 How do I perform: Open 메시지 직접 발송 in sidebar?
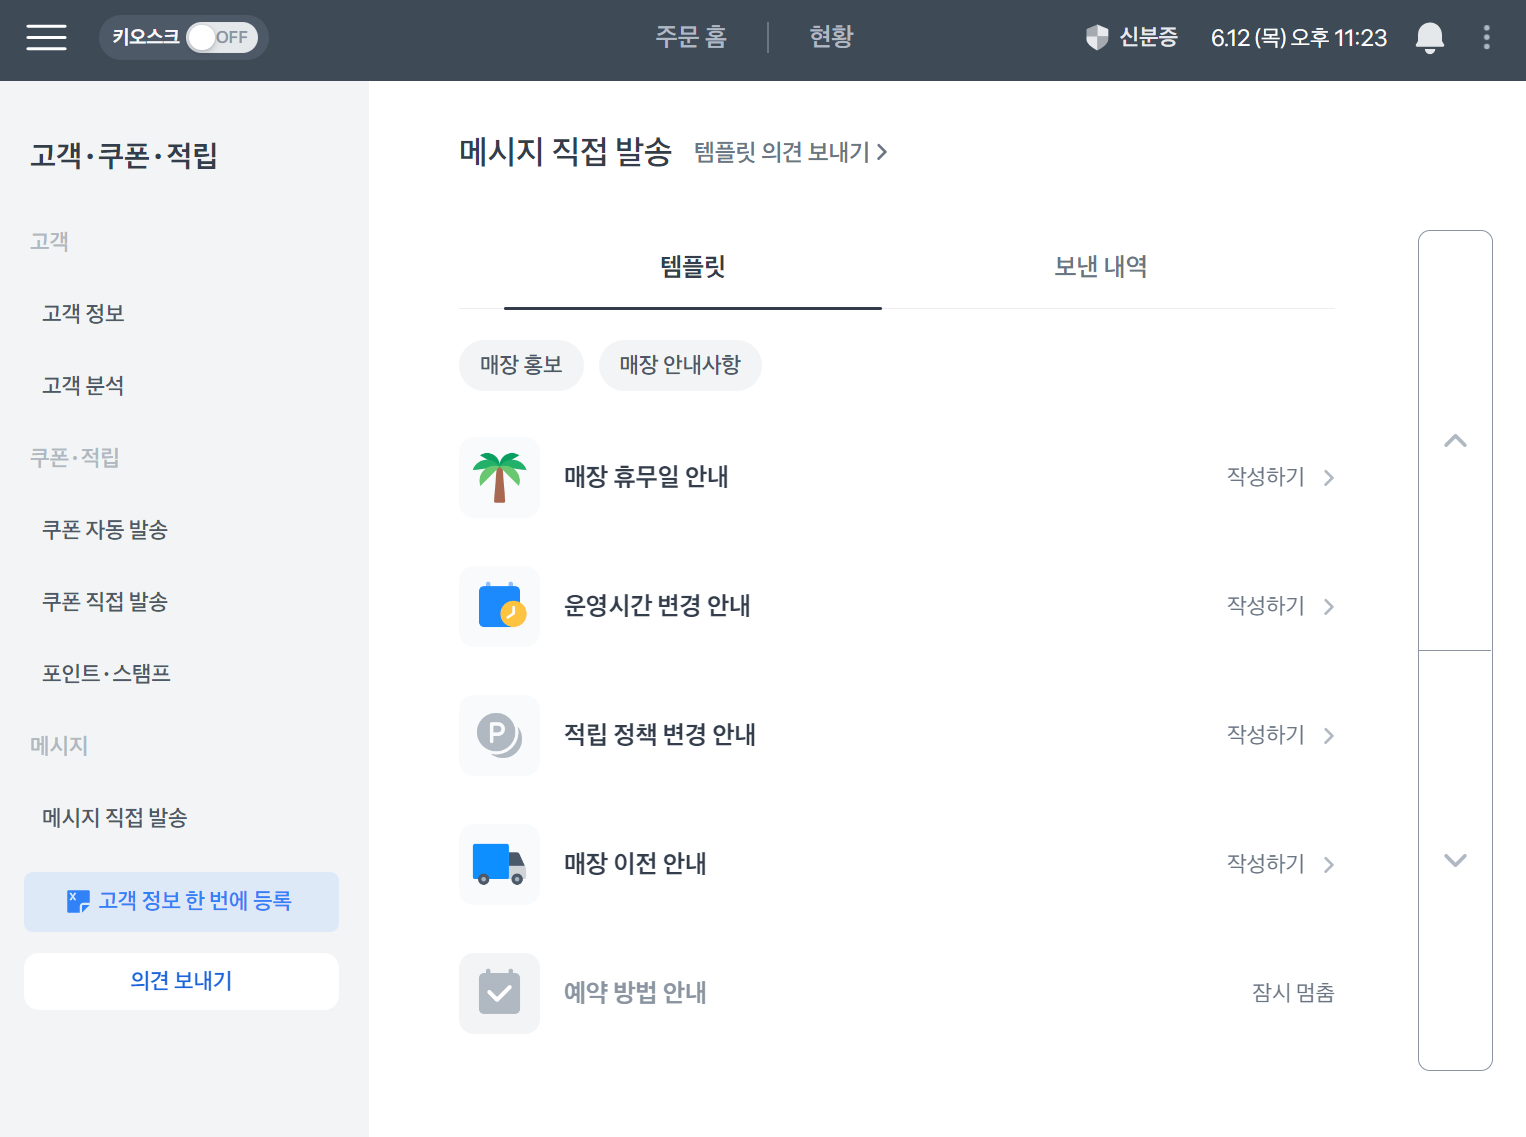coord(115,818)
